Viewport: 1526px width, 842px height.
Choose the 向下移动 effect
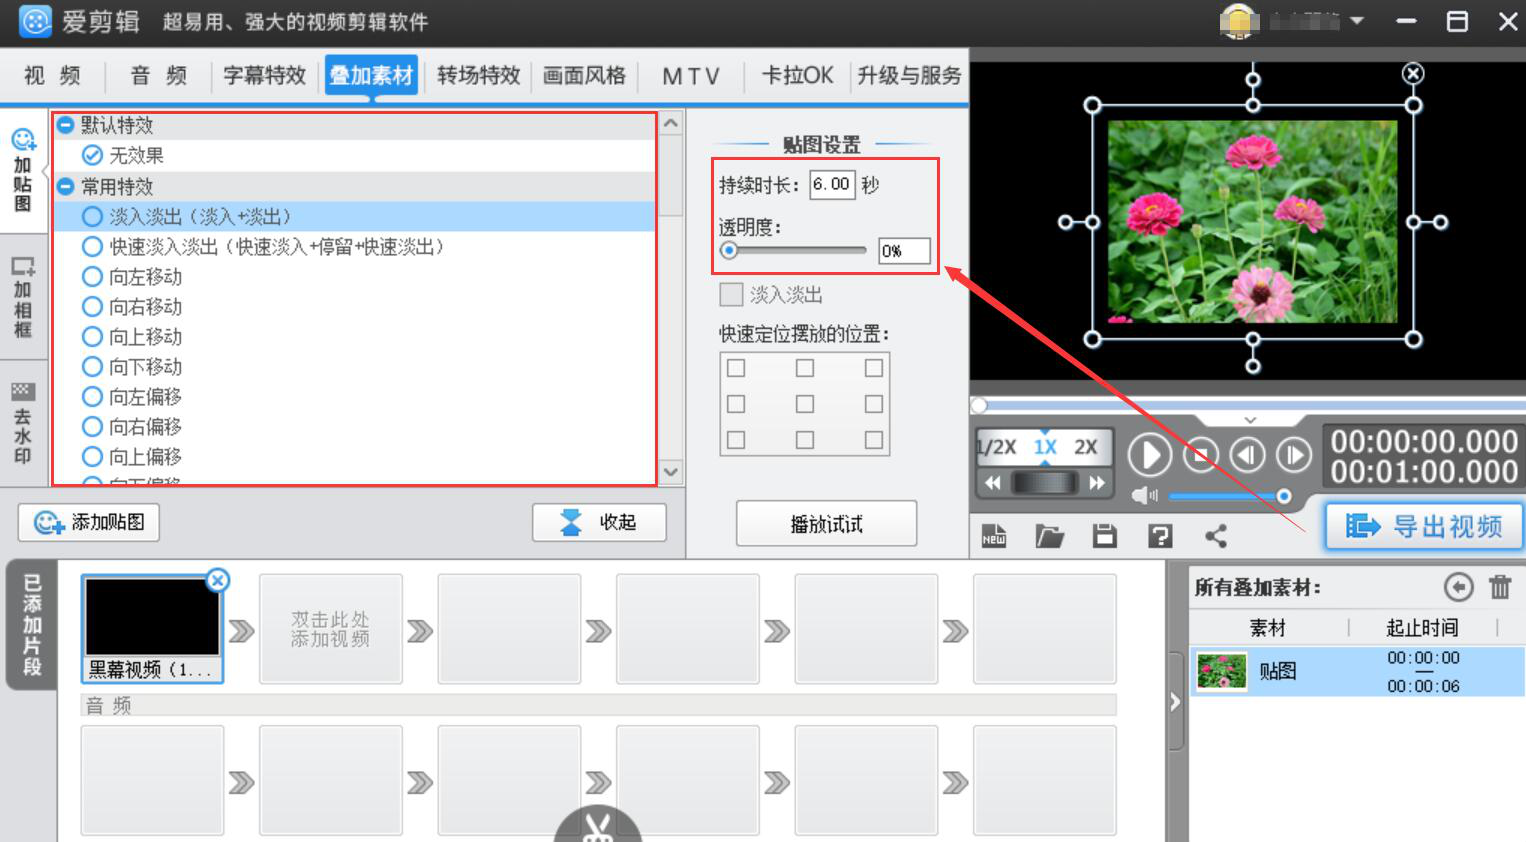coord(92,366)
